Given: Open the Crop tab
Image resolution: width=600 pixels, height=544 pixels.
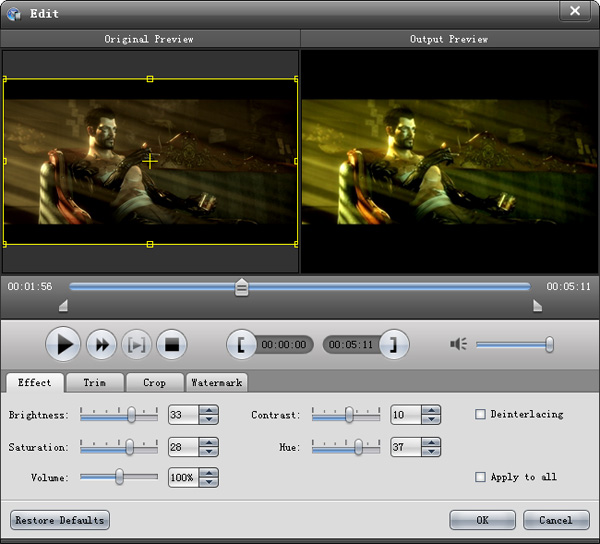Looking at the screenshot, I should (155, 383).
